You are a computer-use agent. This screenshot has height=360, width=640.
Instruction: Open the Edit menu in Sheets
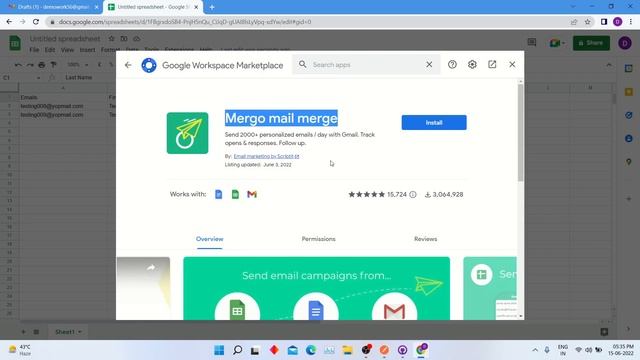50,50
